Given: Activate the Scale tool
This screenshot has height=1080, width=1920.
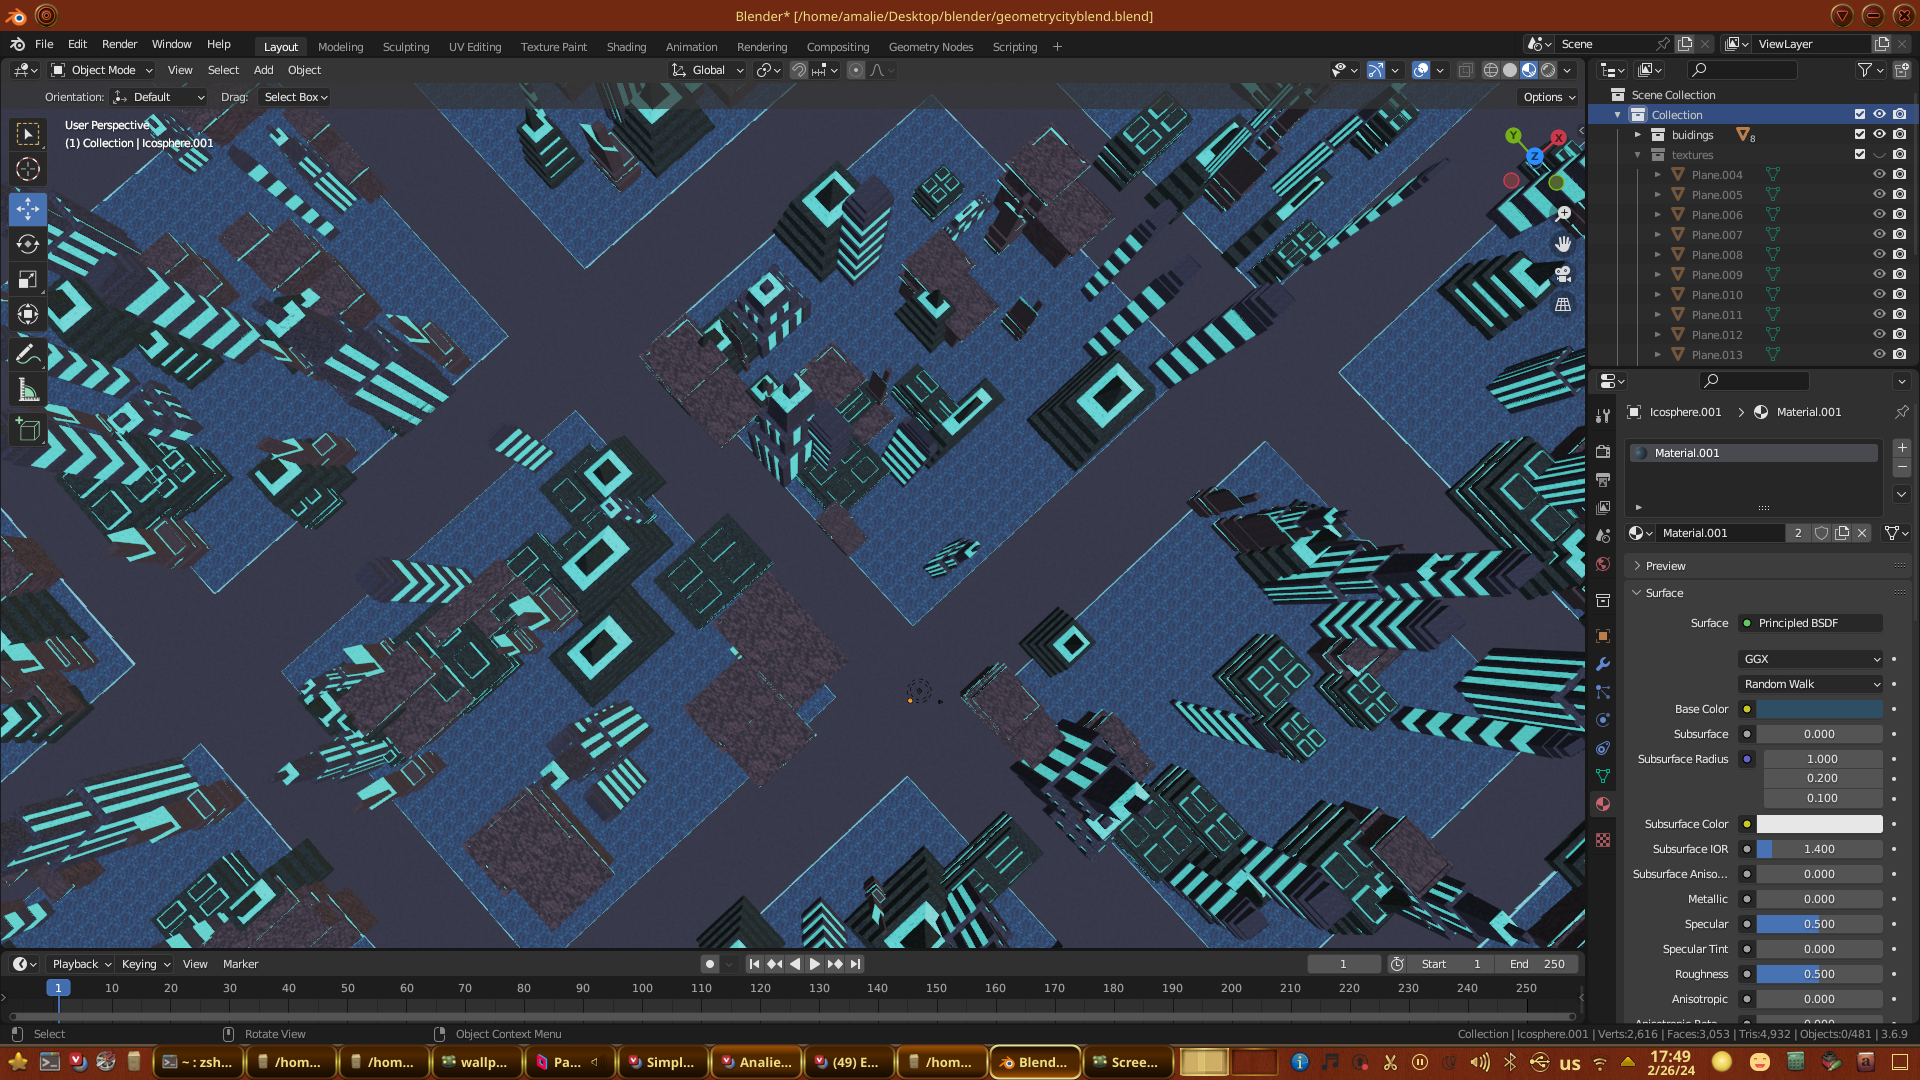Looking at the screenshot, I should (28, 279).
